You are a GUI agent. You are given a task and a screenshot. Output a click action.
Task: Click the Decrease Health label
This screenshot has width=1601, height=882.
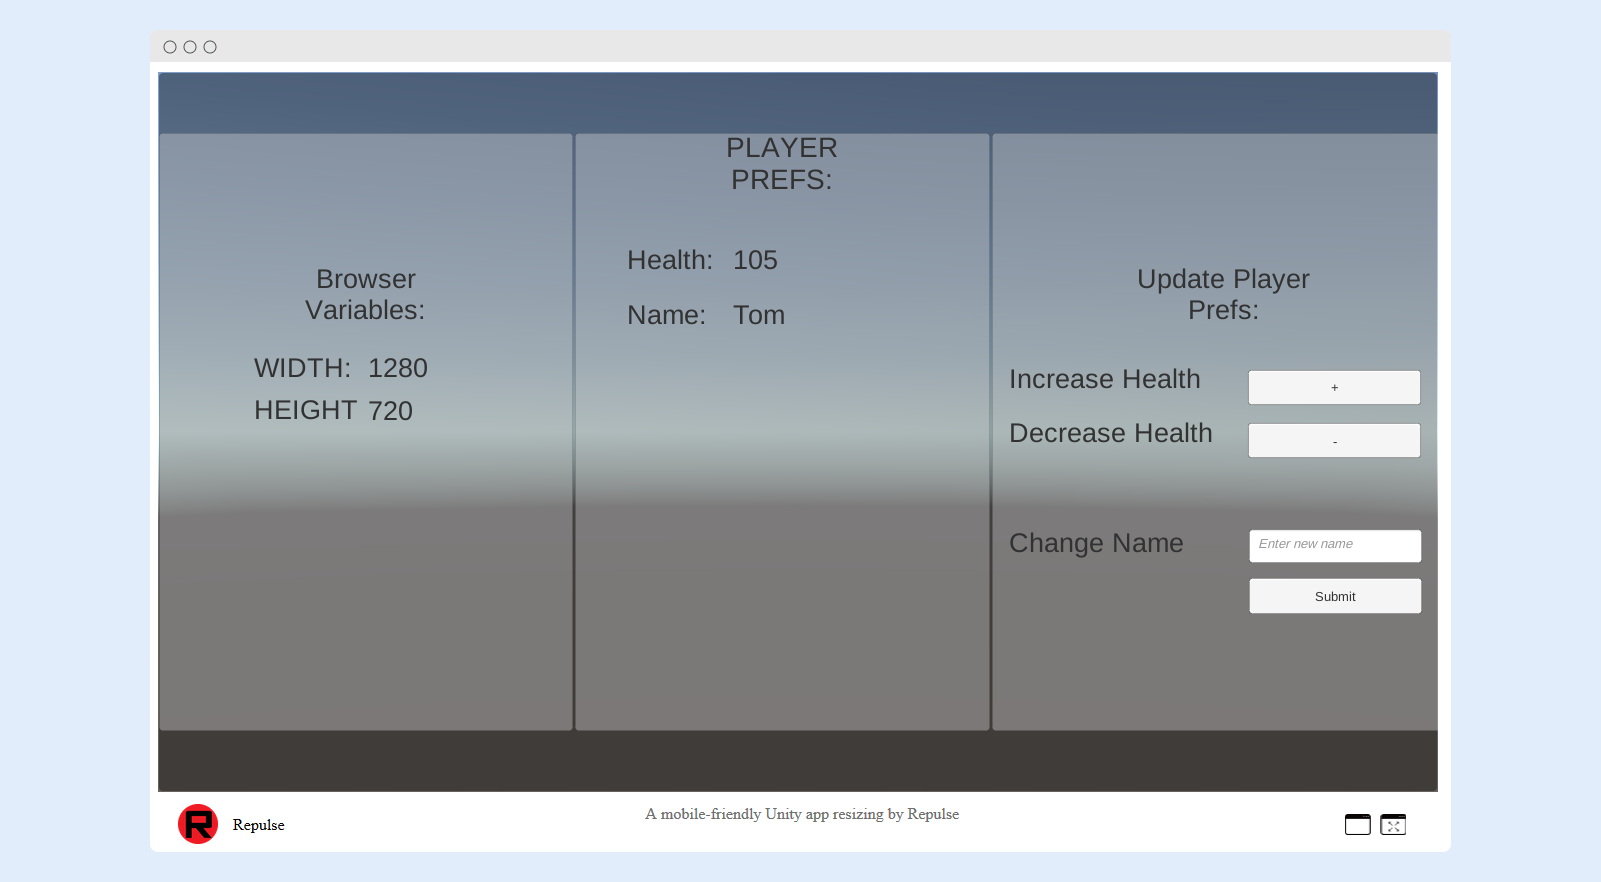pyautogui.click(x=1111, y=433)
